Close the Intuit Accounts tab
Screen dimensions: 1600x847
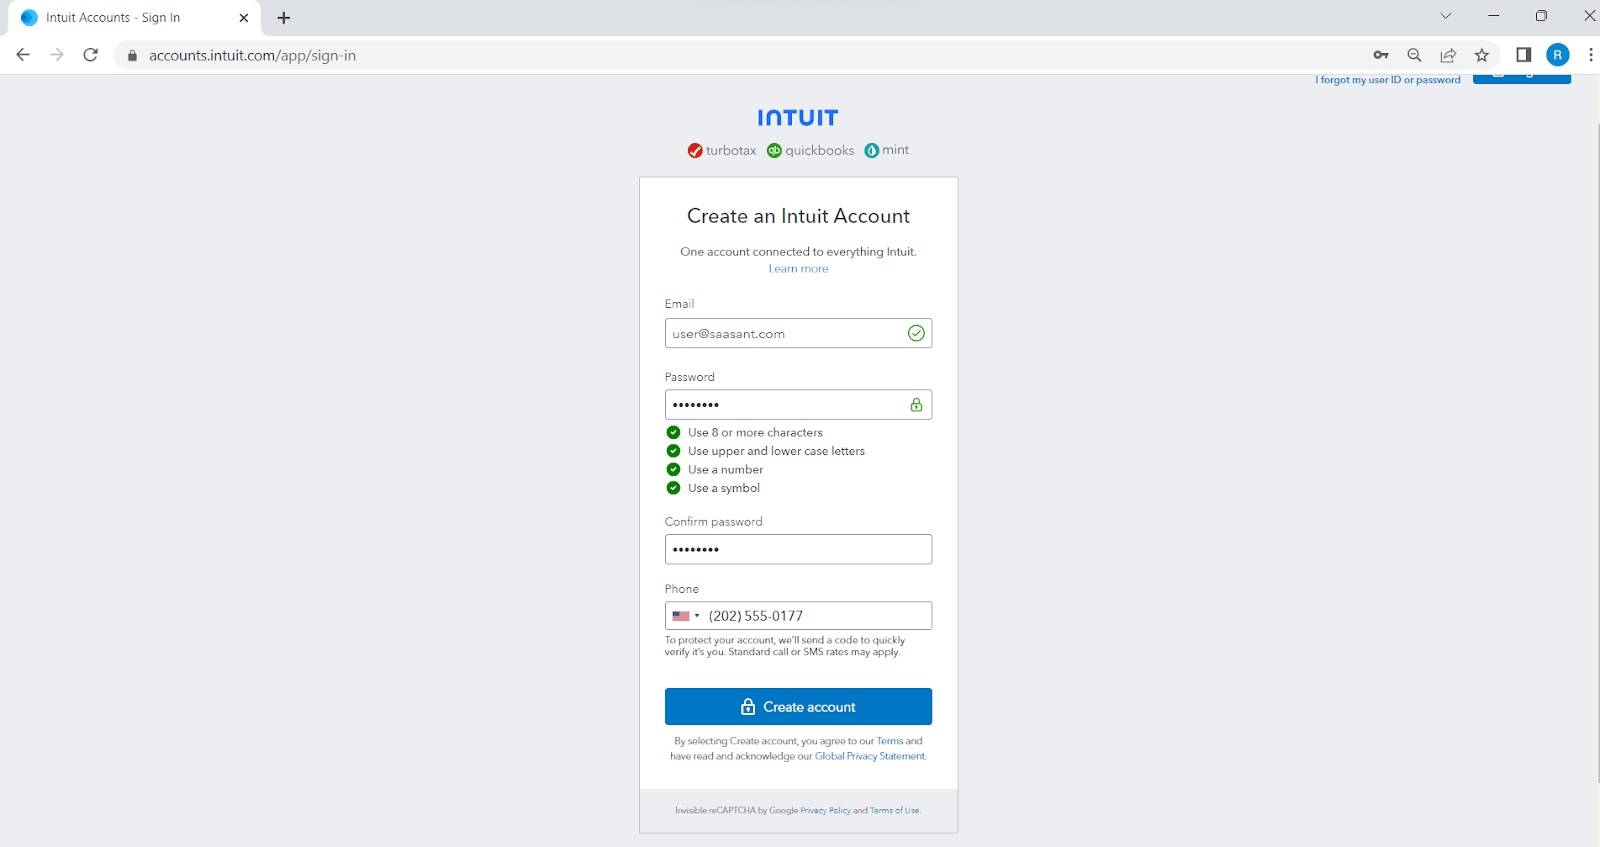244,18
